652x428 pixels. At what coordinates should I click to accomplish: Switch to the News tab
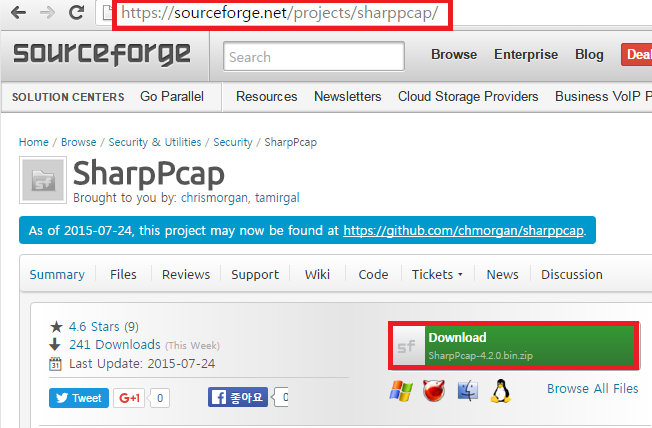click(502, 275)
